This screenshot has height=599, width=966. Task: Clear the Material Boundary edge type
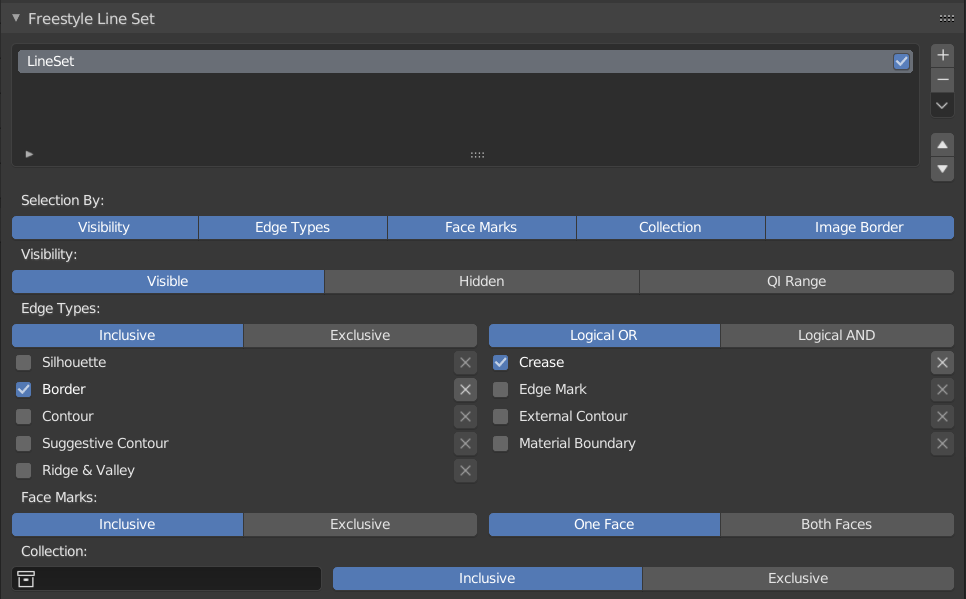(942, 443)
